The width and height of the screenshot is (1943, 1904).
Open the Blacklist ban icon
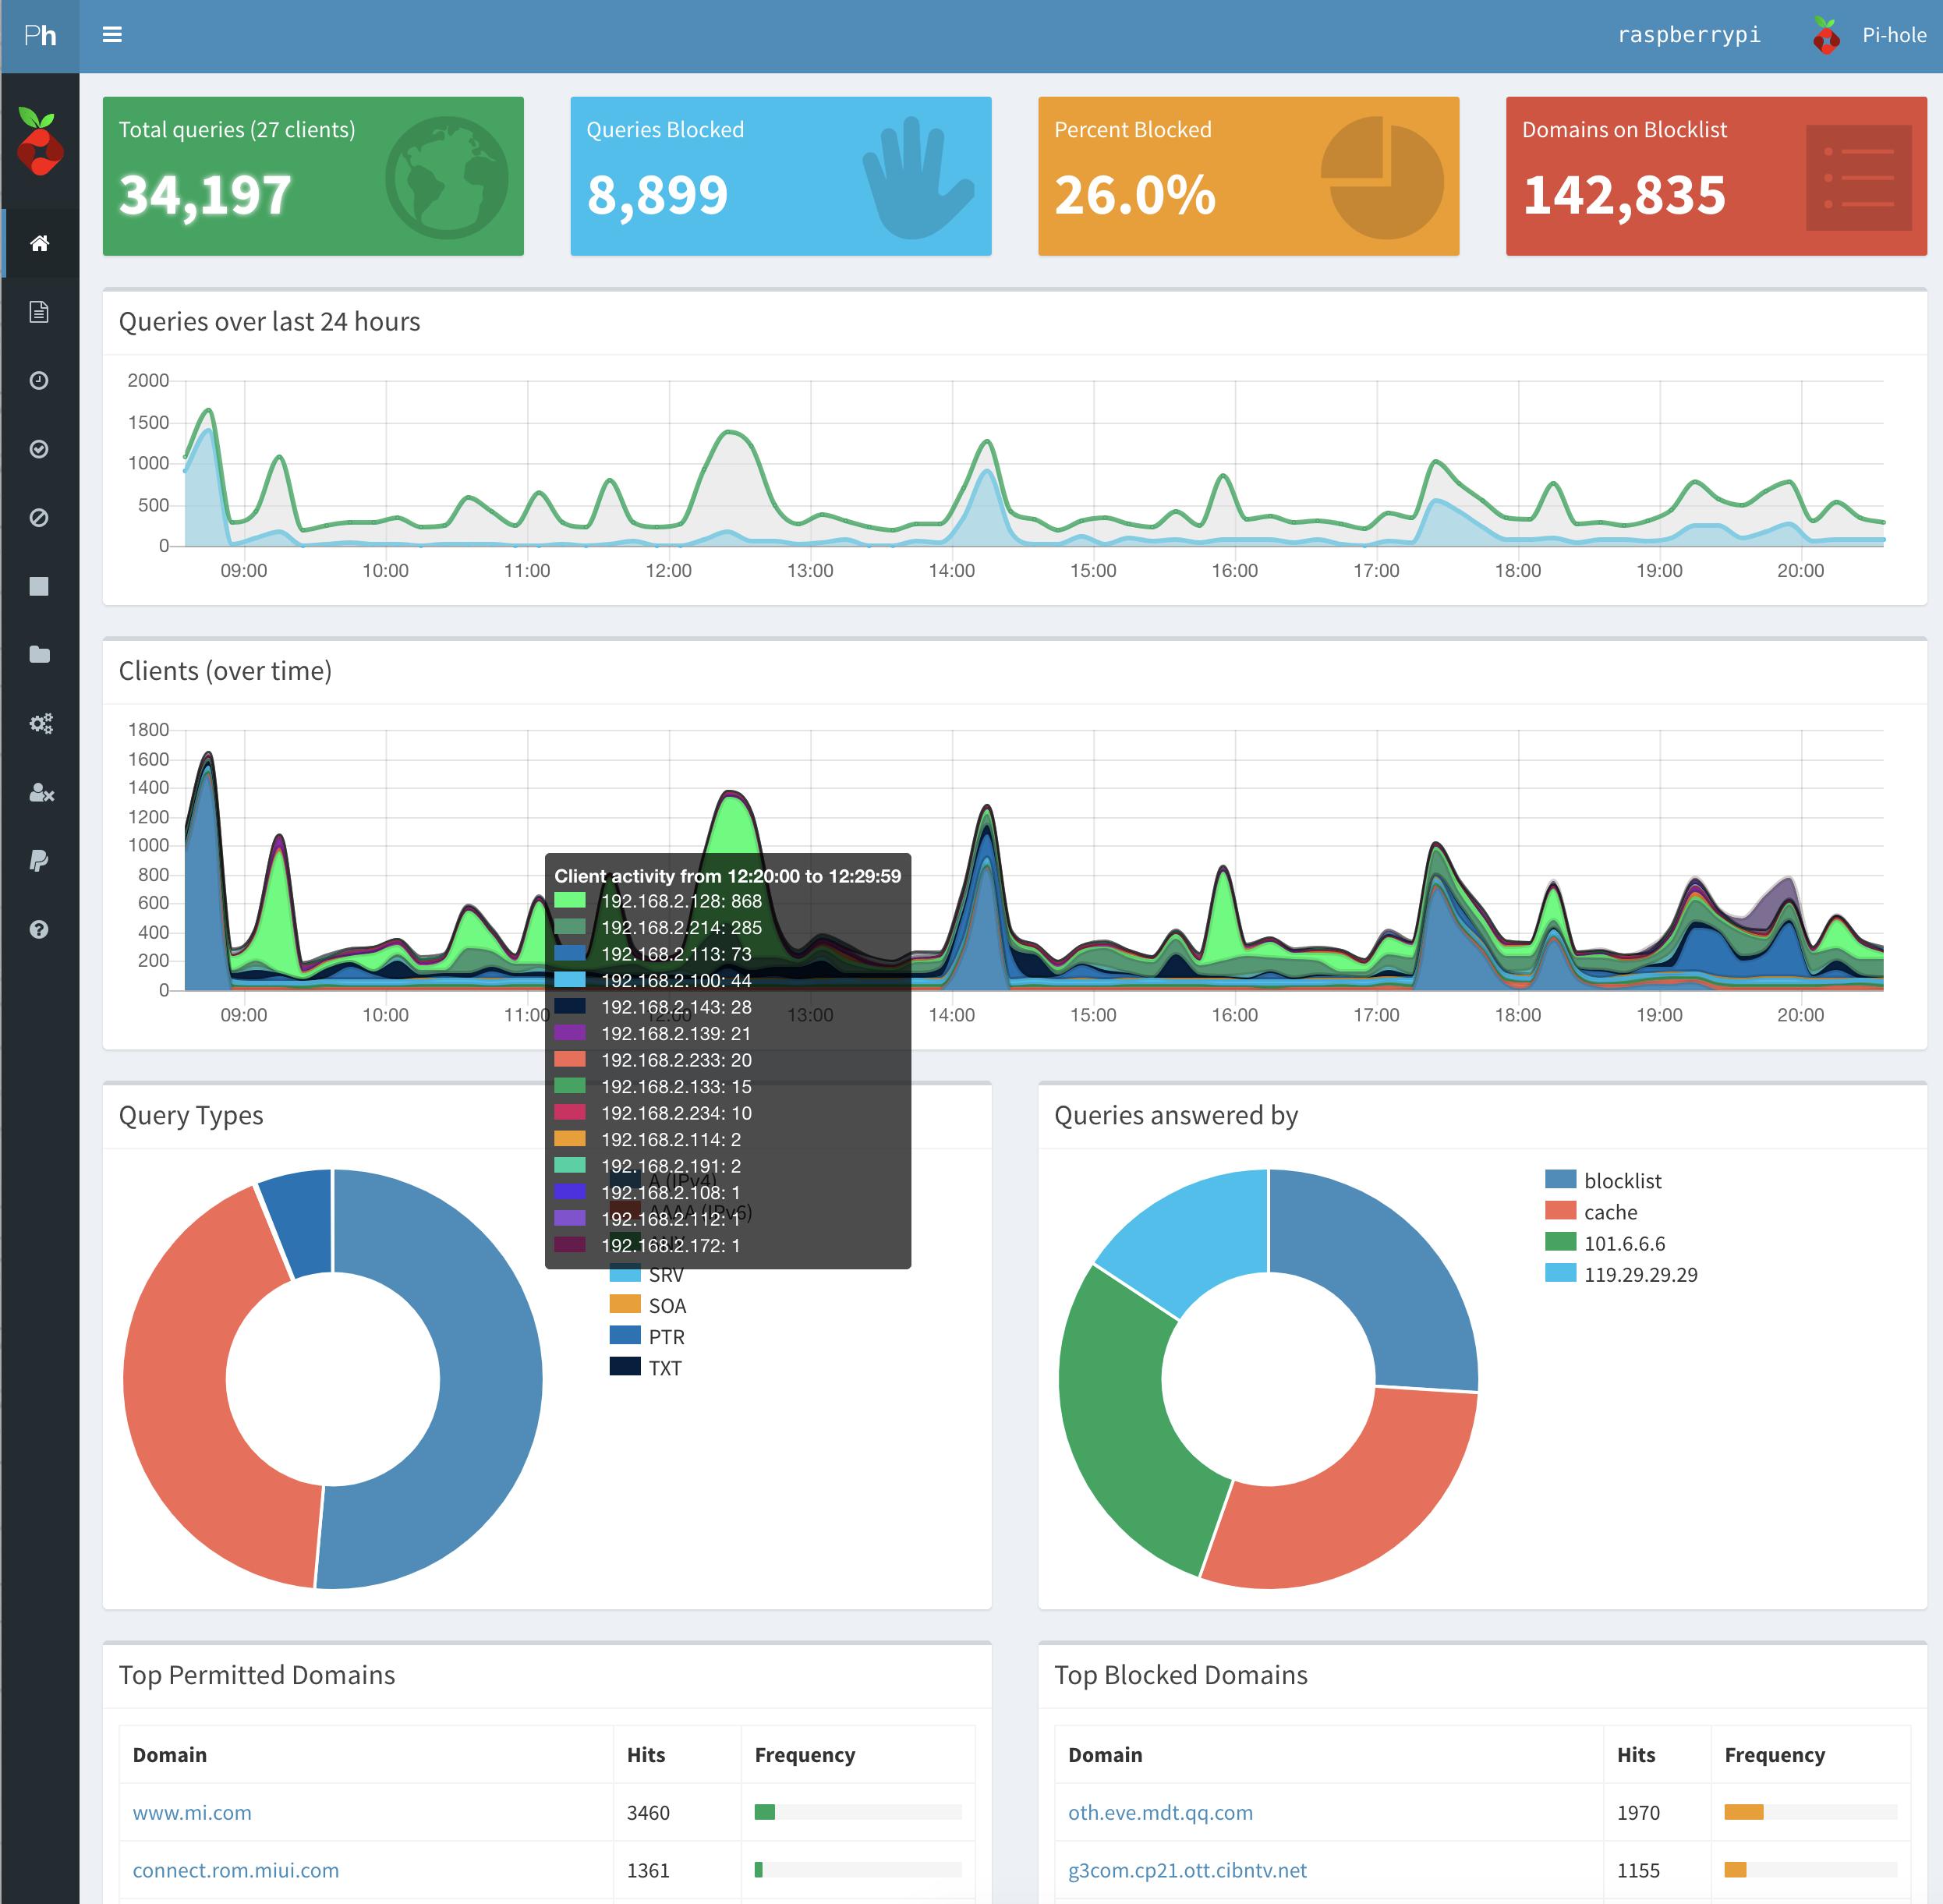tap(39, 517)
